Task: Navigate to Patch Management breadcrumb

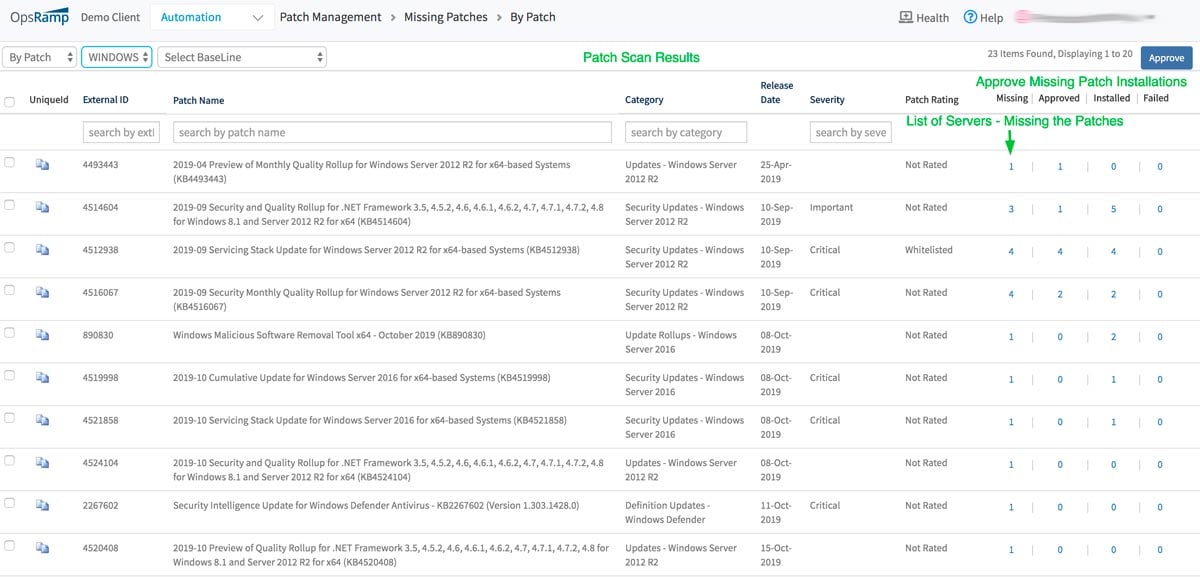Action: [x=330, y=17]
